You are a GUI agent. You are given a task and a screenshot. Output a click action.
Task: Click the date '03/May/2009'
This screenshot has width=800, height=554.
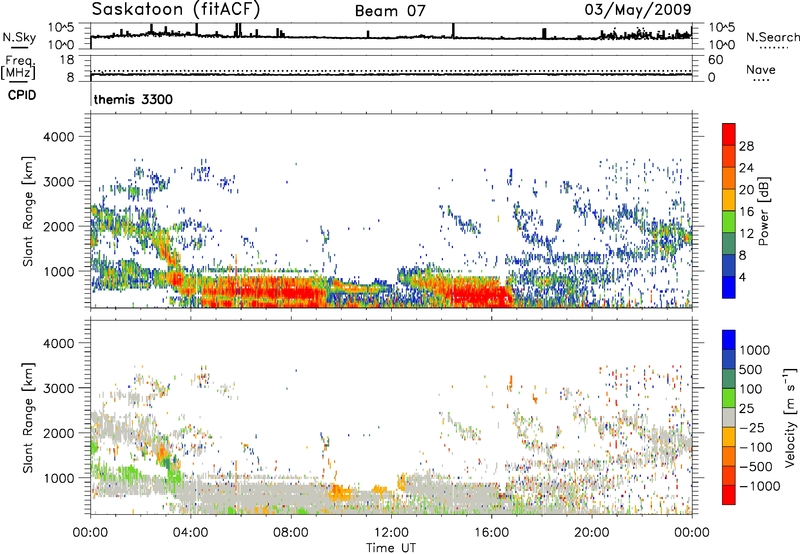(x=638, y=10)
